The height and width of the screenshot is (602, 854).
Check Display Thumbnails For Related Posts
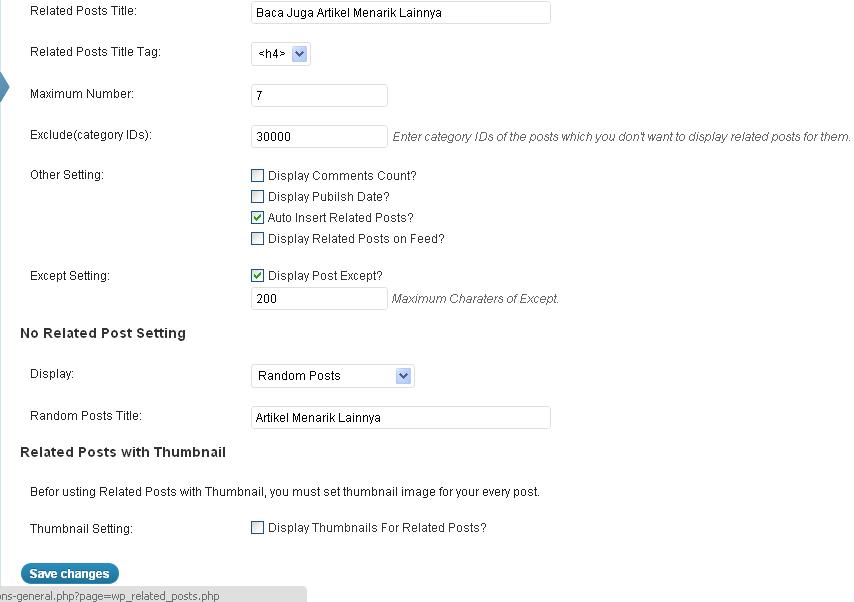[258, 528]
